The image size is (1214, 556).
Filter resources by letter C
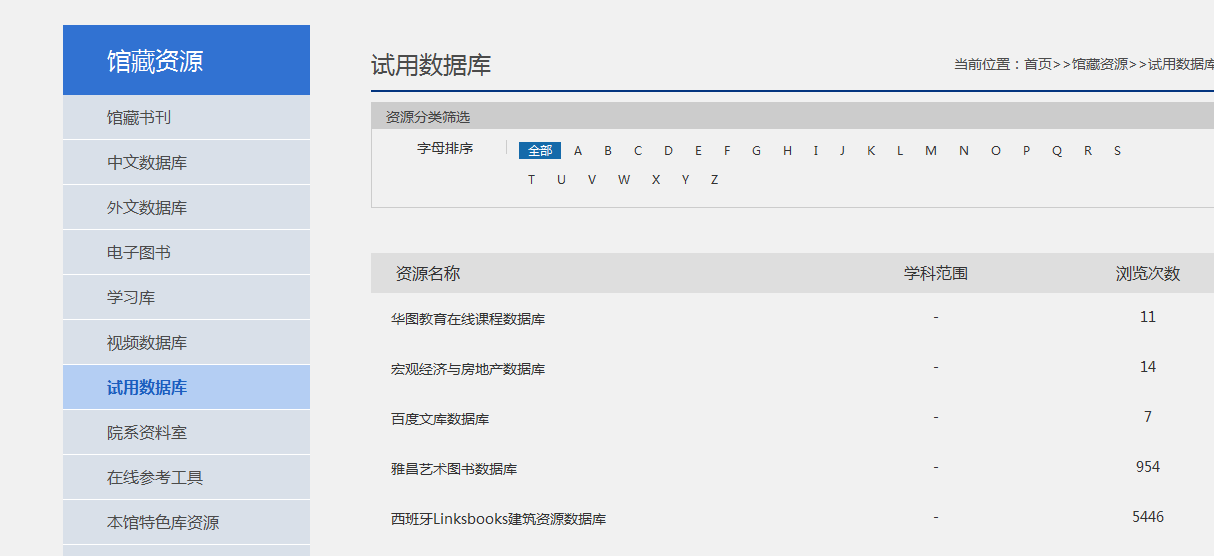[638, 151]
